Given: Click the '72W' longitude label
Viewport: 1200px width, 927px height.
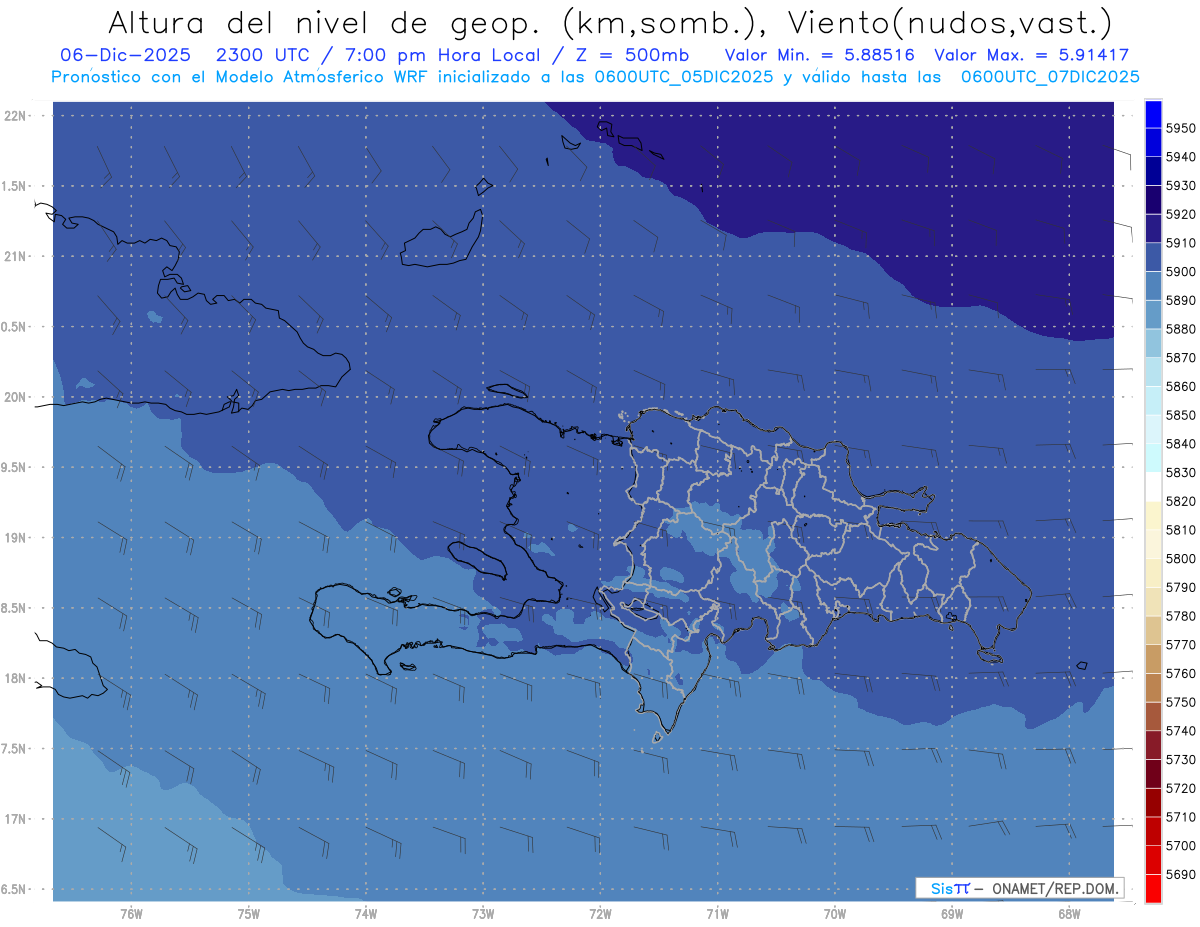Looking at the screenshot, I should [600, 914].
